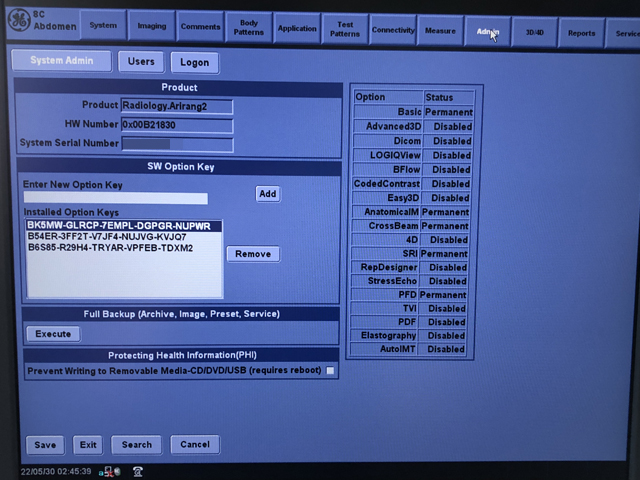Toggle Prevent Writing to Removable Media checkbox

click(x=330, y=371)
